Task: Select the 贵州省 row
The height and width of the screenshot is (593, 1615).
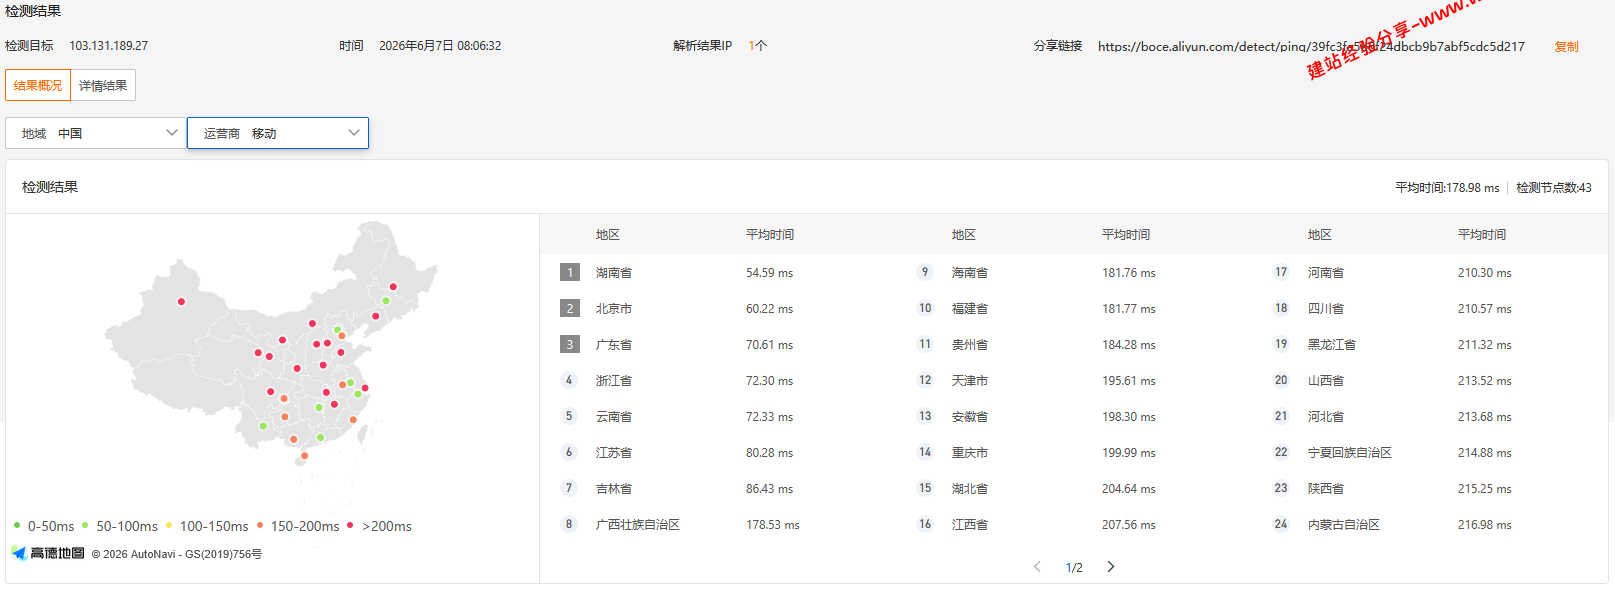Action: point(1074,344)
